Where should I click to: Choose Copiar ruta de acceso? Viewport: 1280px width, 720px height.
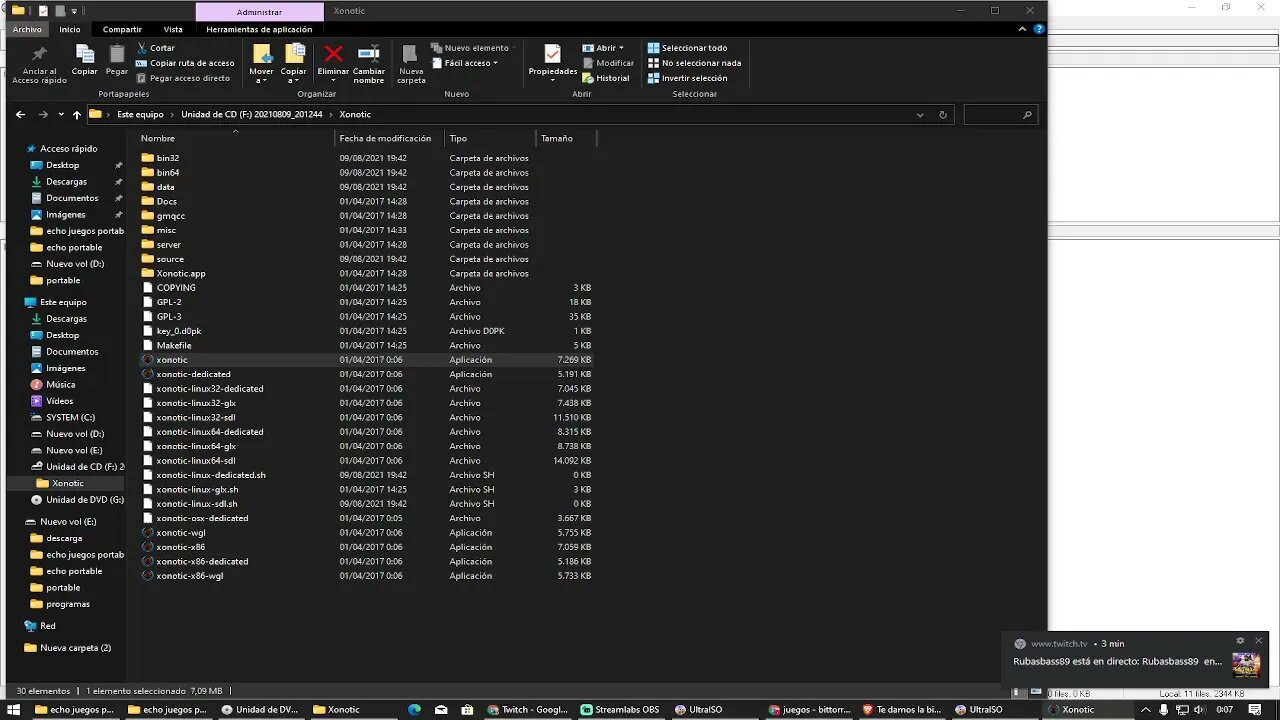pyautogui.click(x=185, y=63)
